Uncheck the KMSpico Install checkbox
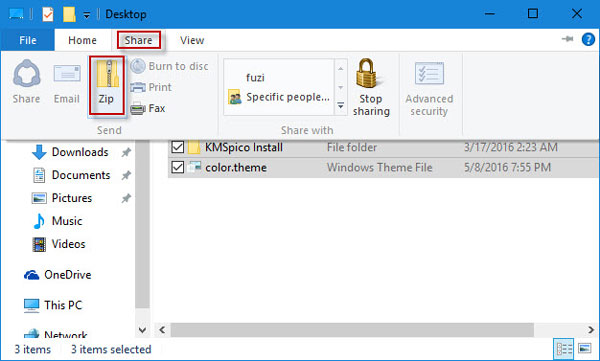Screen dimensions: 600x361 178,147
